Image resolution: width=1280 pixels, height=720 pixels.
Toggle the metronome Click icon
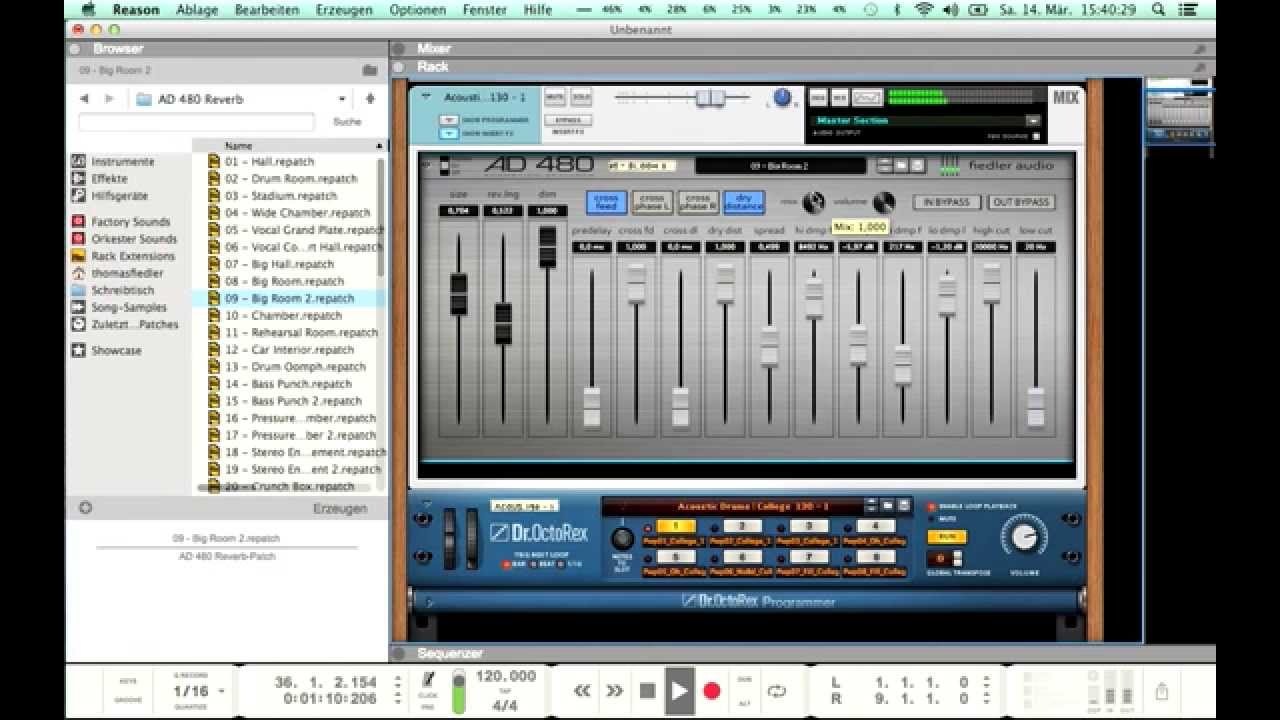point(428,681)
